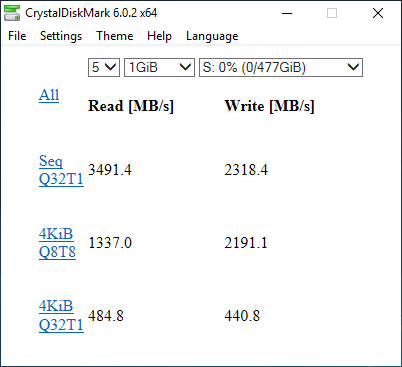
Task: Click the Seq read result 3491.4
Action: (x=110, y=170)
